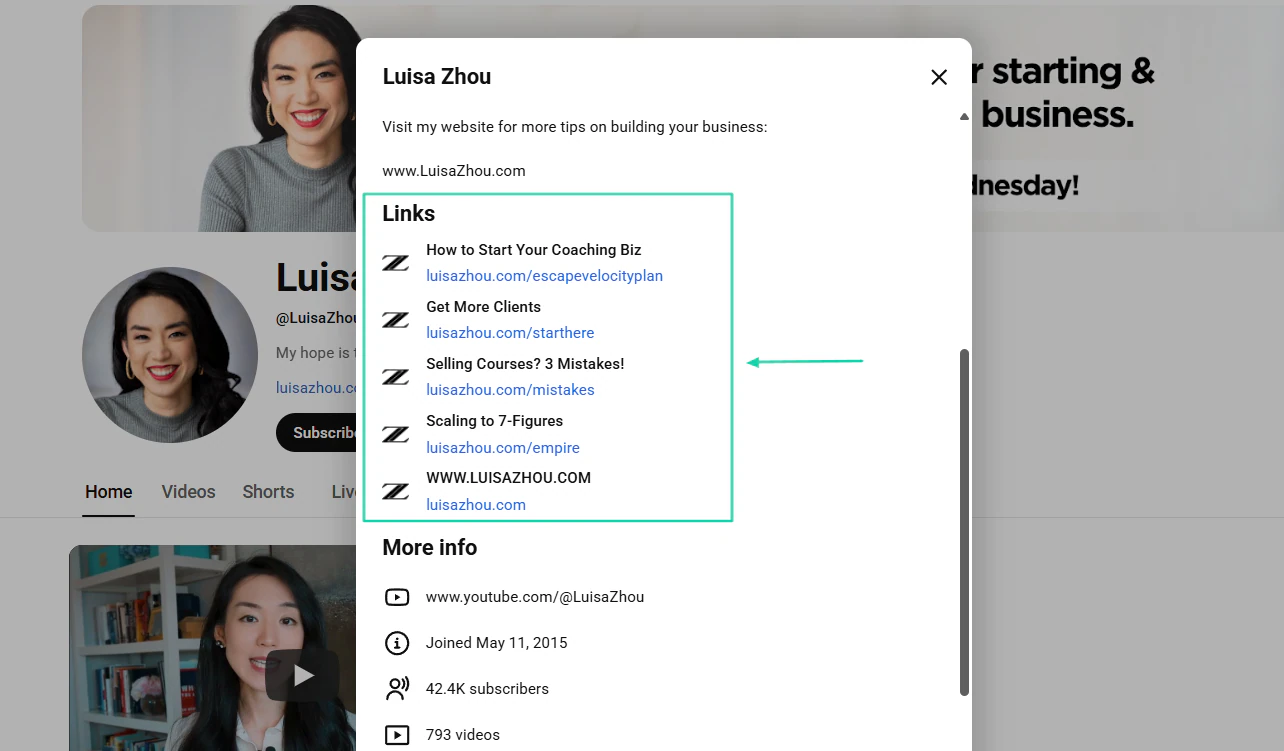
Task: Open luisazhou.com/empire link
Action: [x=503, y=448]
